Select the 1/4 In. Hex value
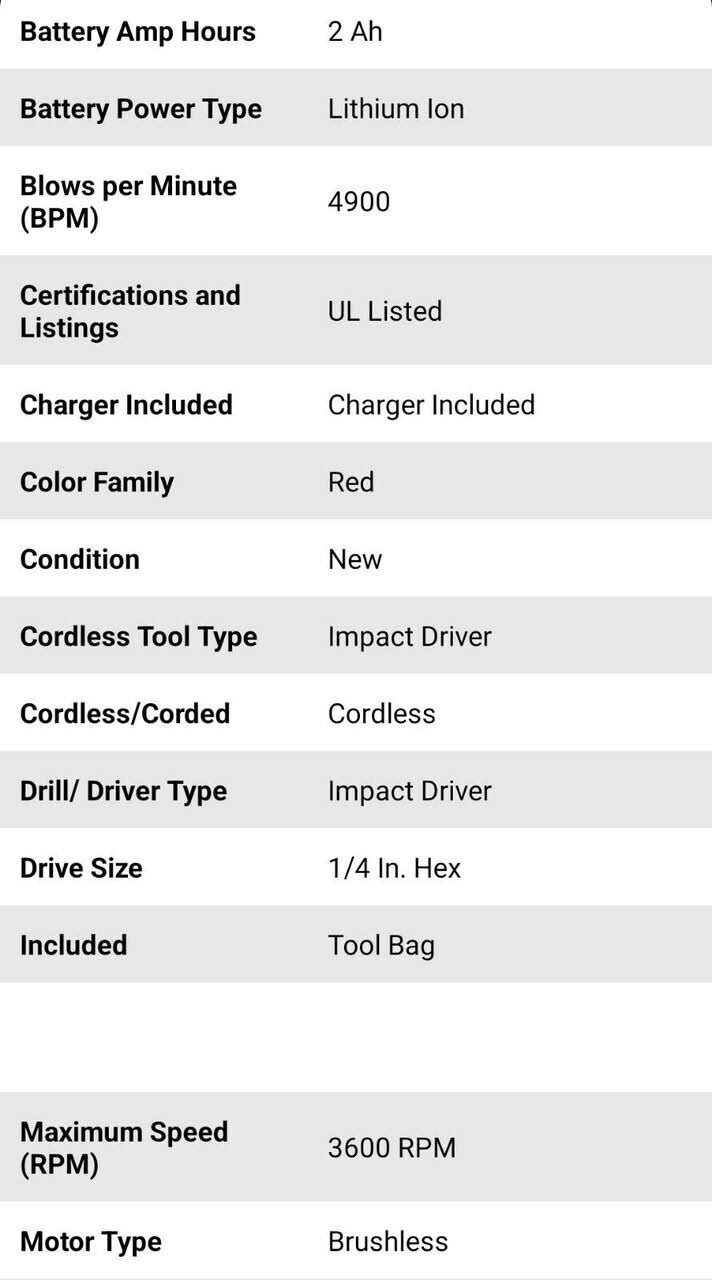The width and height of the screenshot is (712, 1280). [x=394, y=868]
